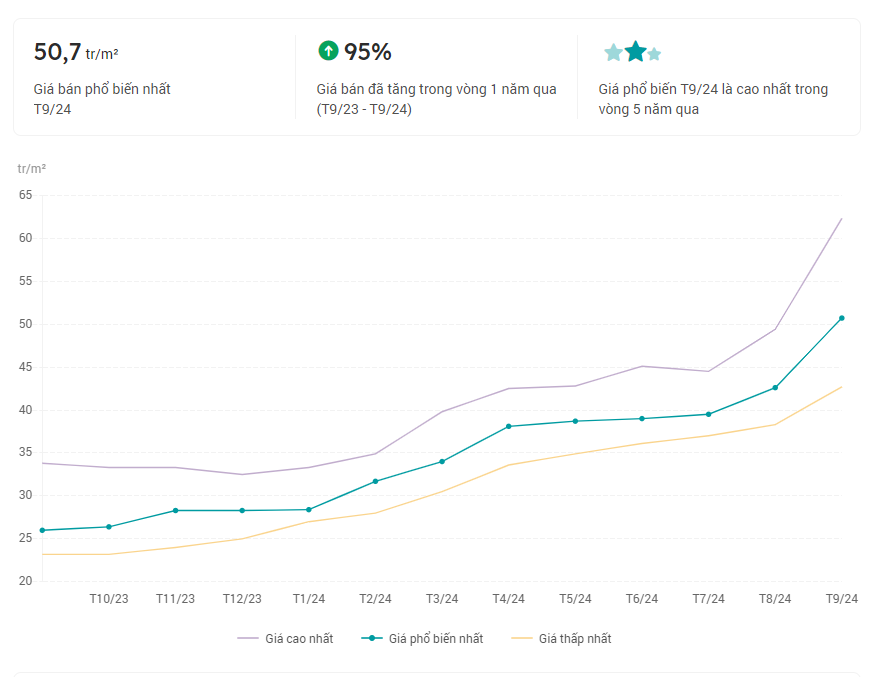The image size is (874, 677).
Task: Click the small right star icon
Action: [654, 54]
